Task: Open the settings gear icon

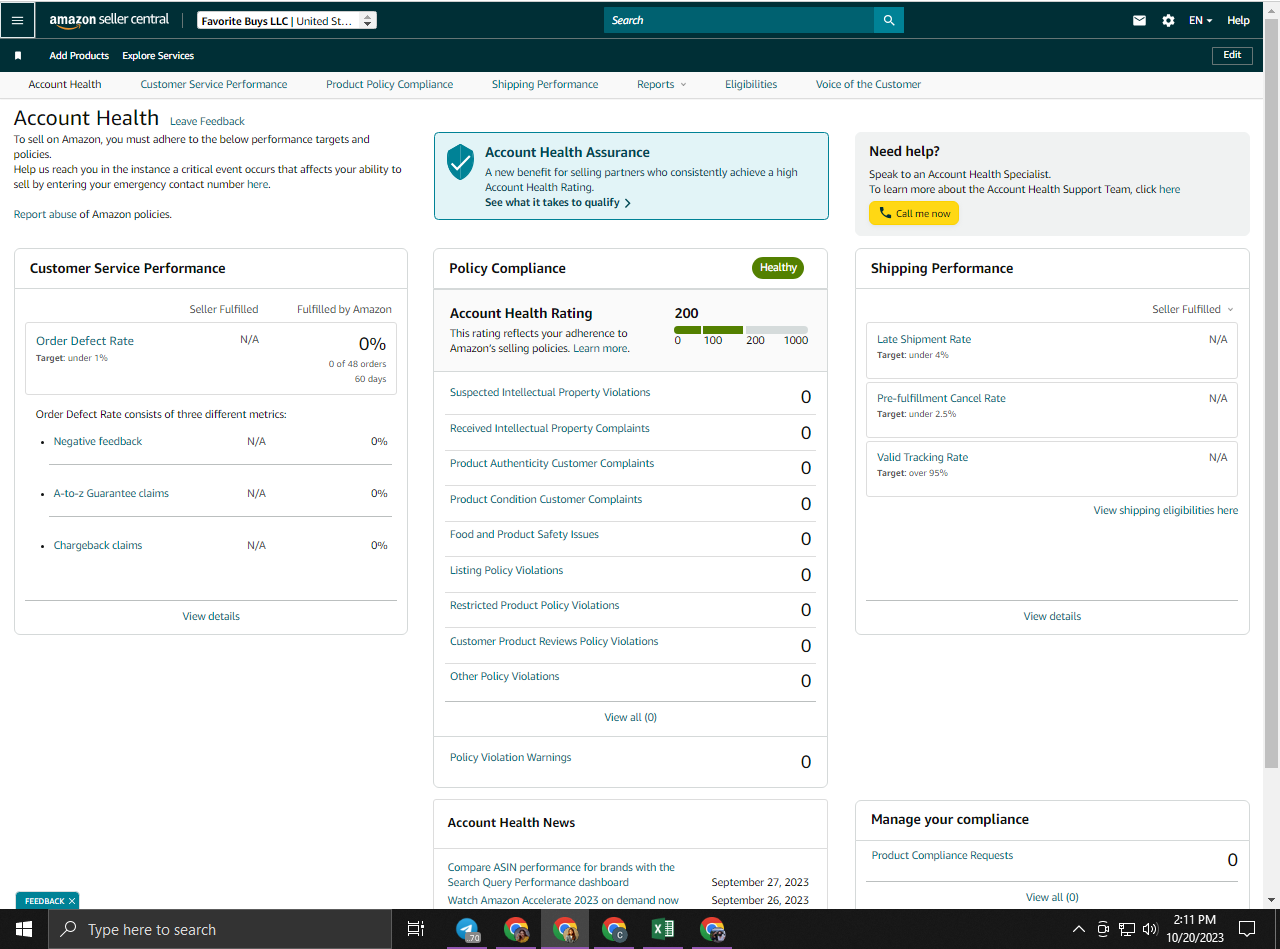Action: [1168, 20]
